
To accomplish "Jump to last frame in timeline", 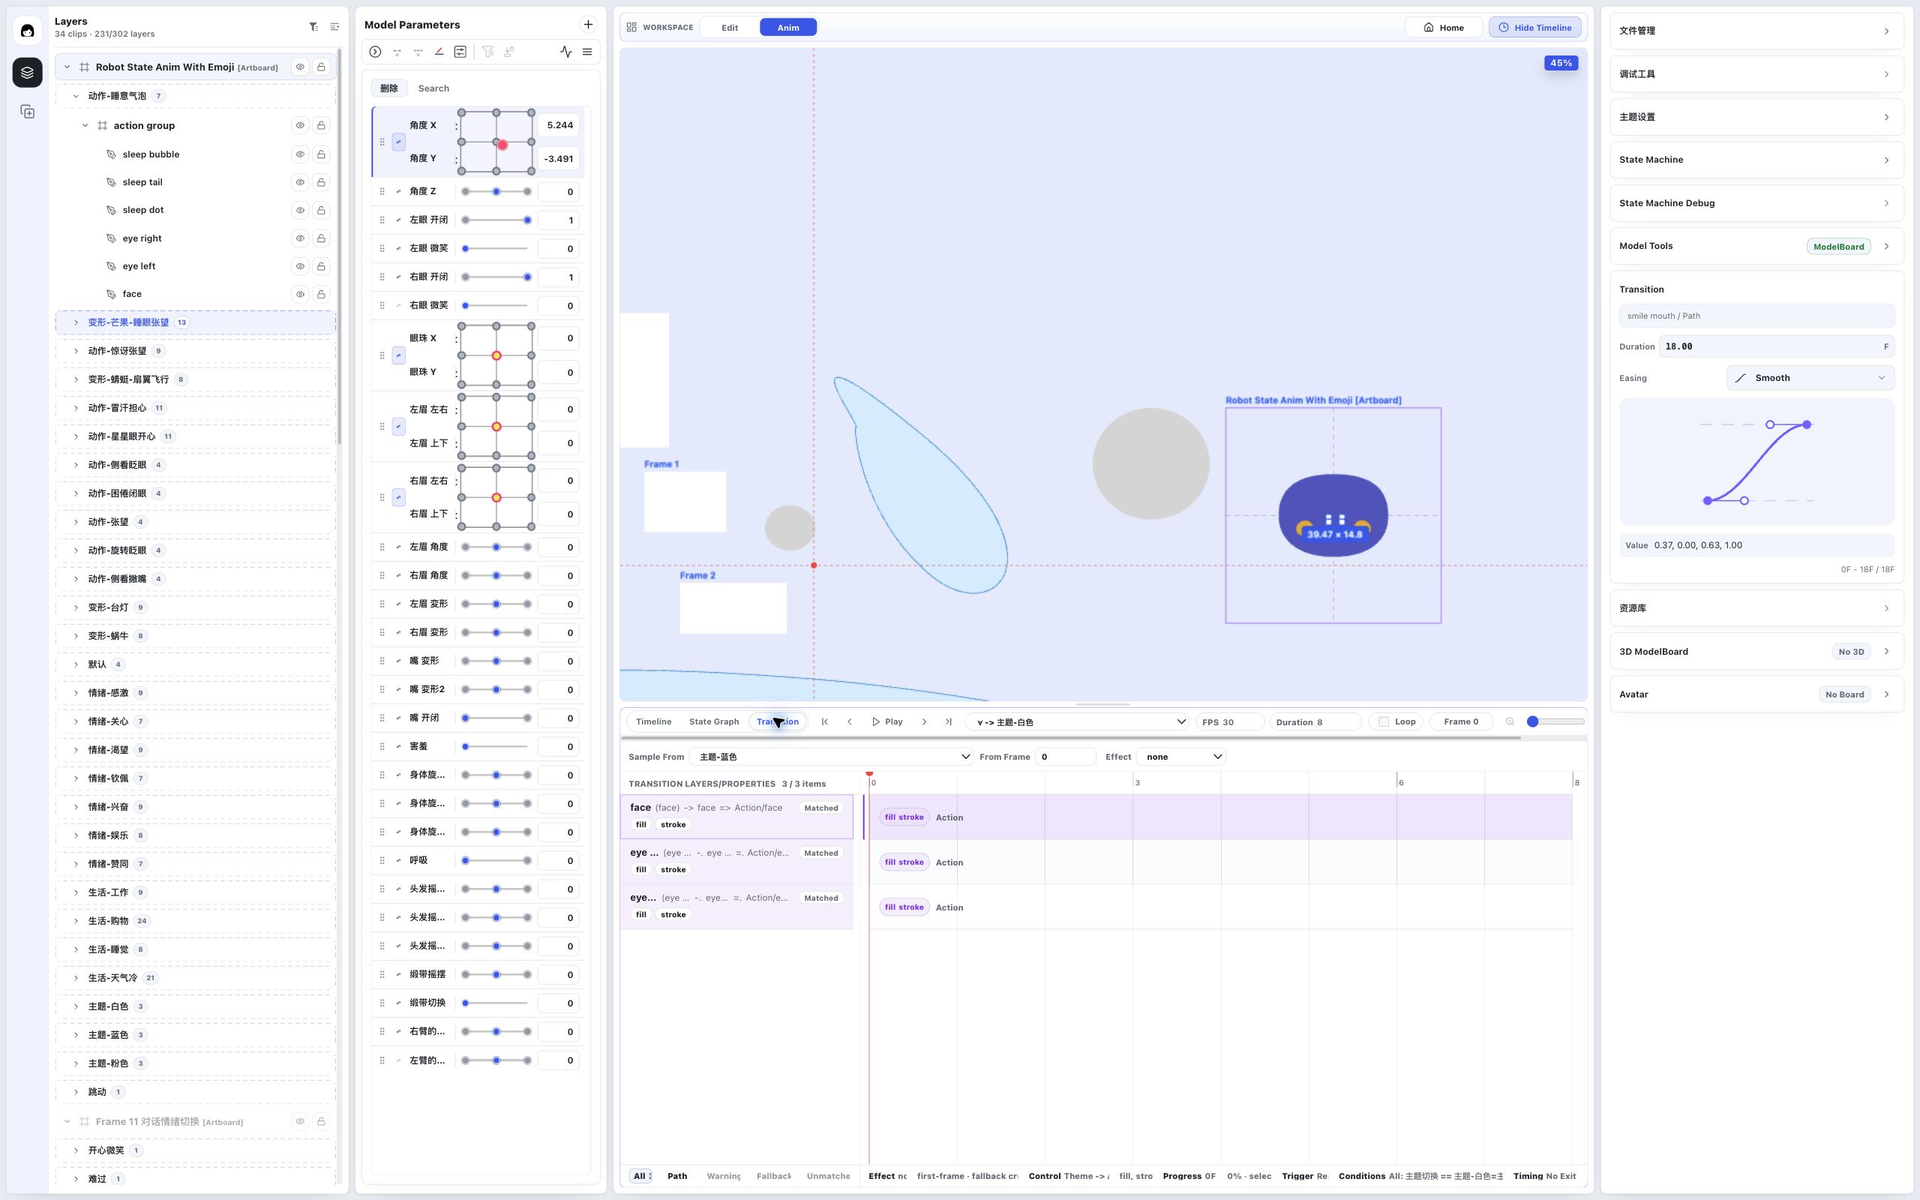I will pyautogui.click(x=948, y=722).
